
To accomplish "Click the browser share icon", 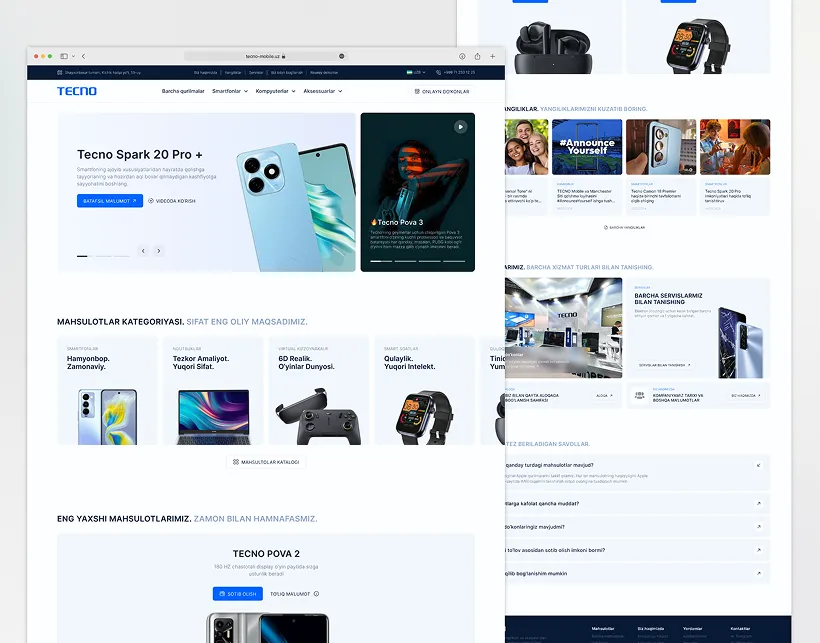I will pos(477,56).
